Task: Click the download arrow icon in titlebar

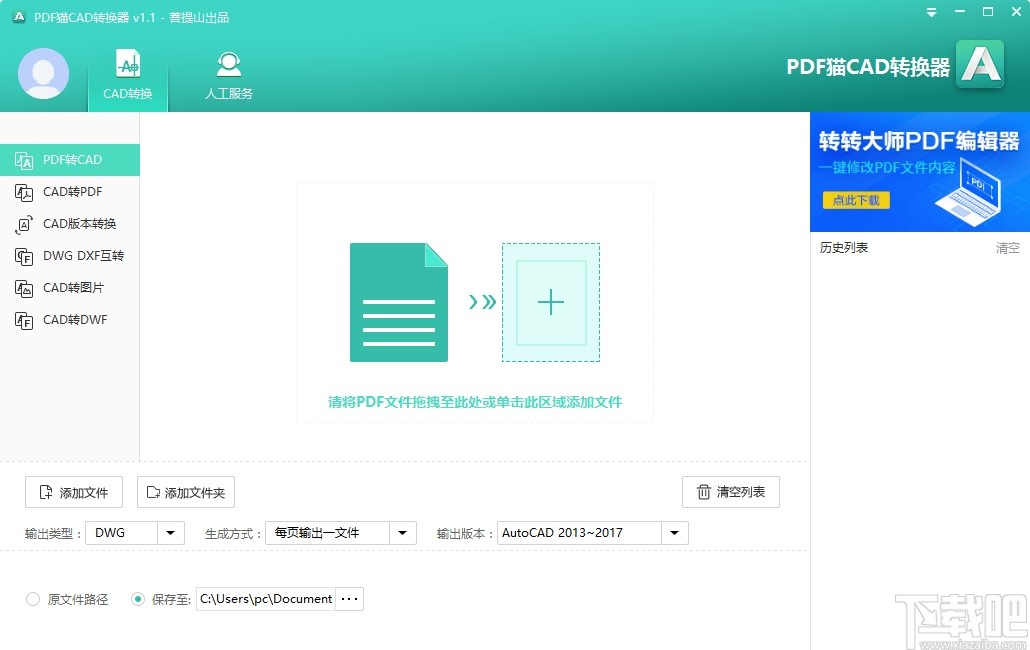Action: click(x=930, y=12)
